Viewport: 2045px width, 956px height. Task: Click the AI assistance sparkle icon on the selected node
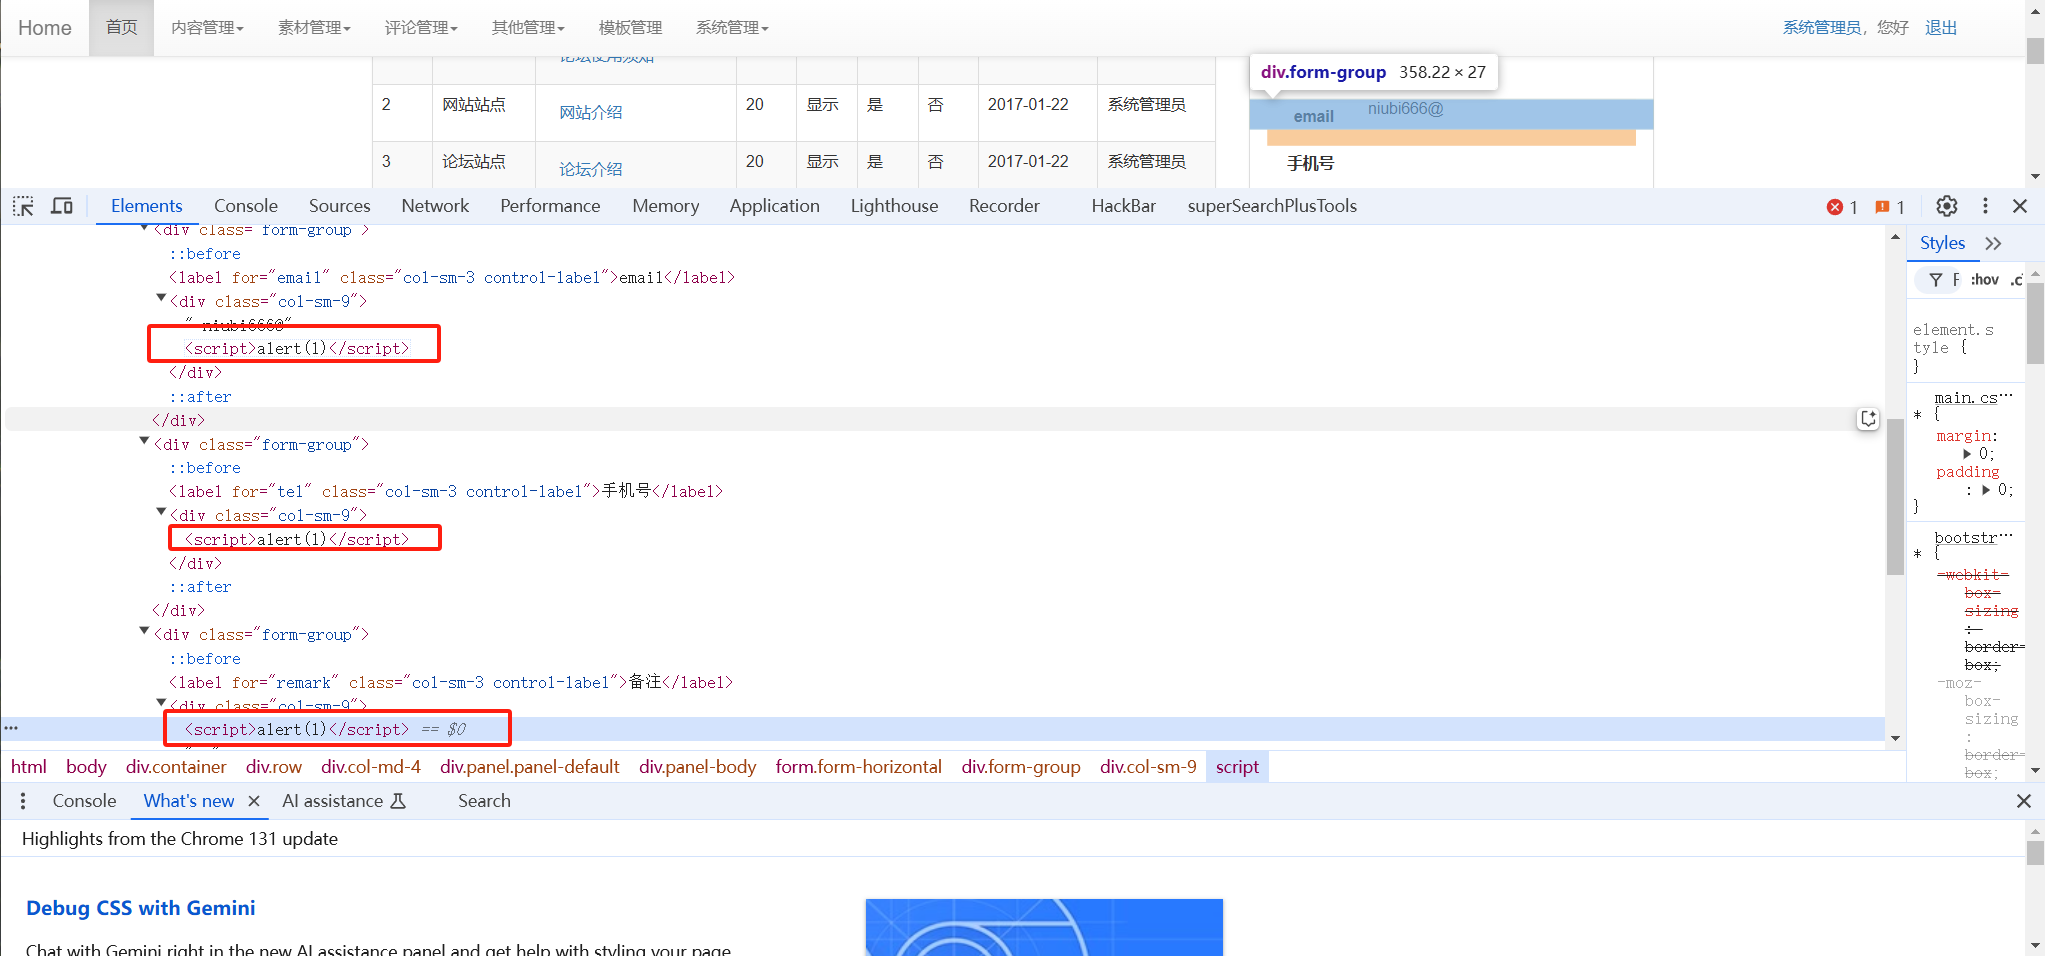coord(1868,419)
